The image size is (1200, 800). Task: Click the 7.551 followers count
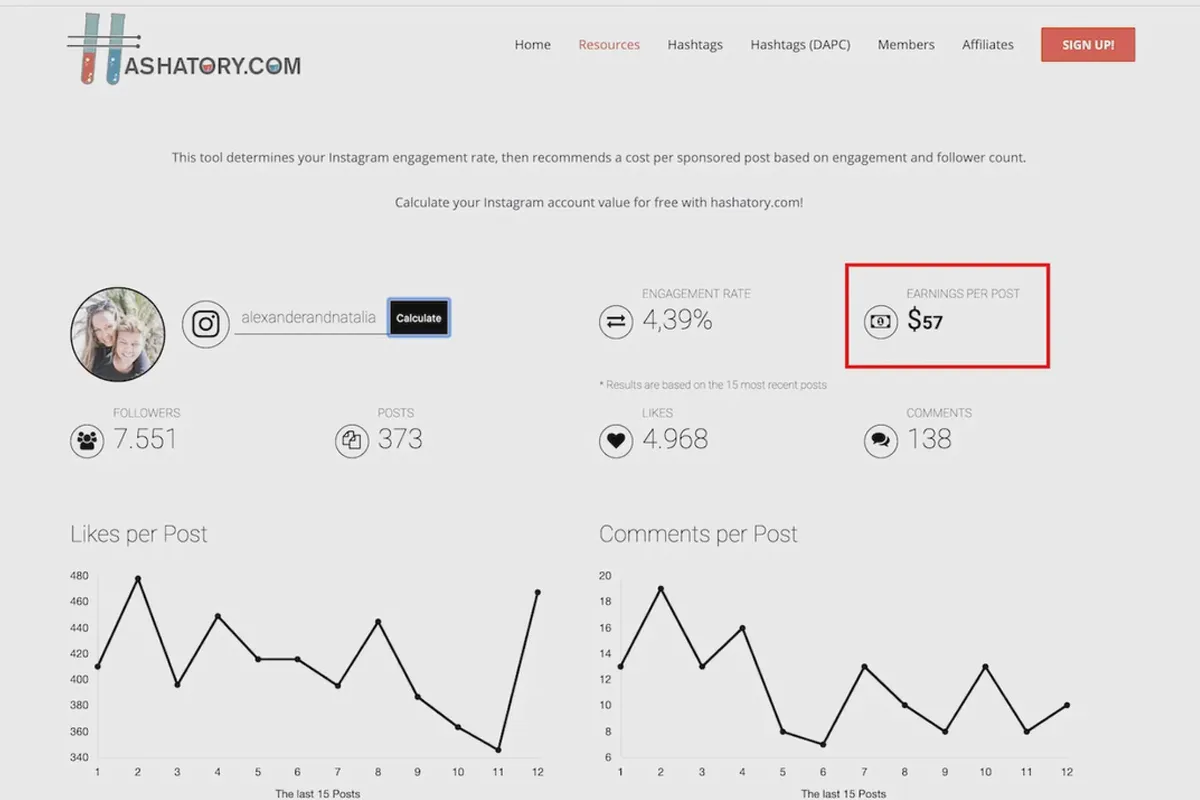(145, 439)
